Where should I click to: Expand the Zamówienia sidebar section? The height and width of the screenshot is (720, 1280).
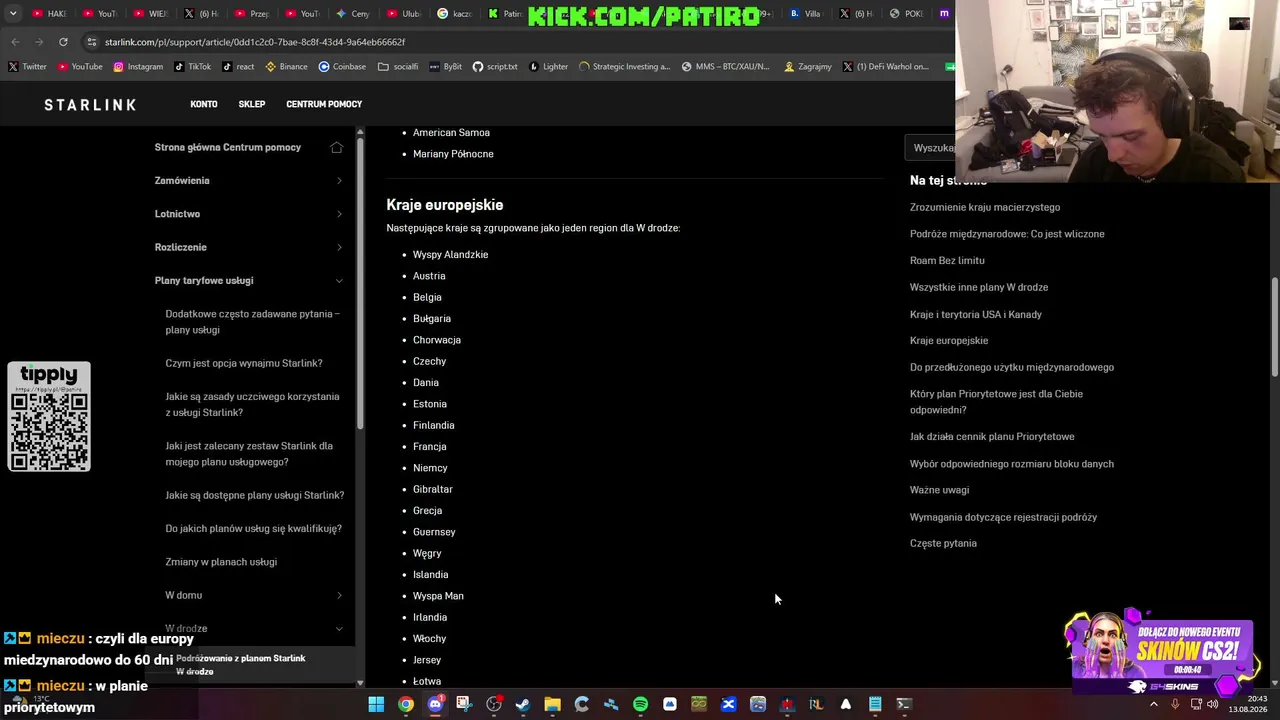click(x=249, y=180)
